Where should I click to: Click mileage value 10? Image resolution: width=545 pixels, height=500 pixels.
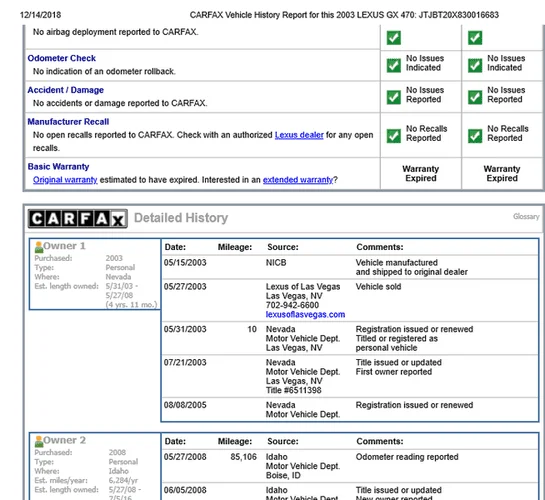point(252,329)
